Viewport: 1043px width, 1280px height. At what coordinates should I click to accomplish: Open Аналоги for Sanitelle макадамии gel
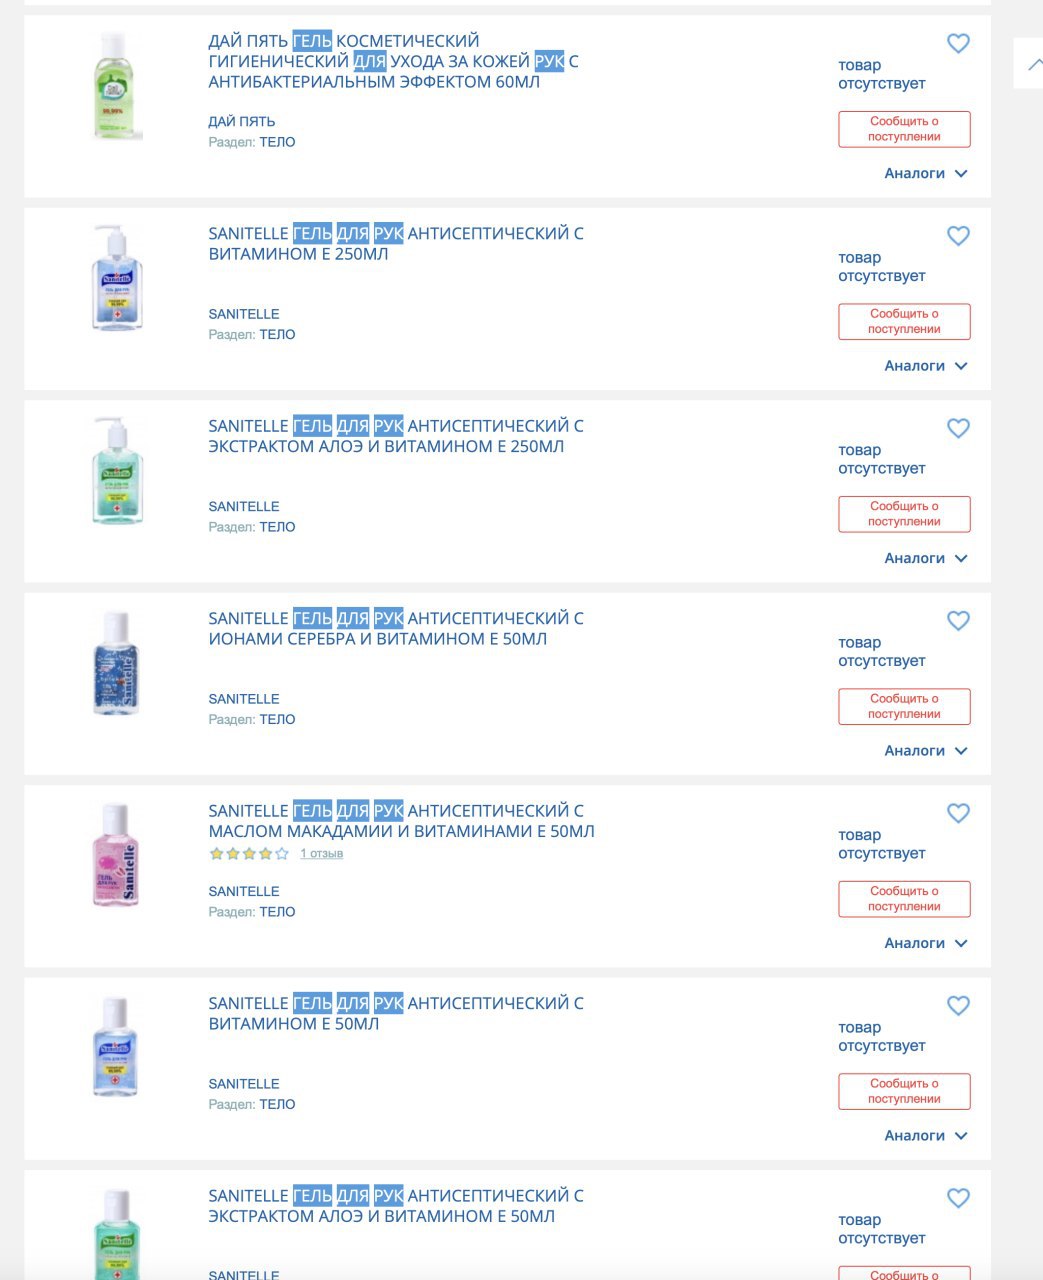click(925, 943)
